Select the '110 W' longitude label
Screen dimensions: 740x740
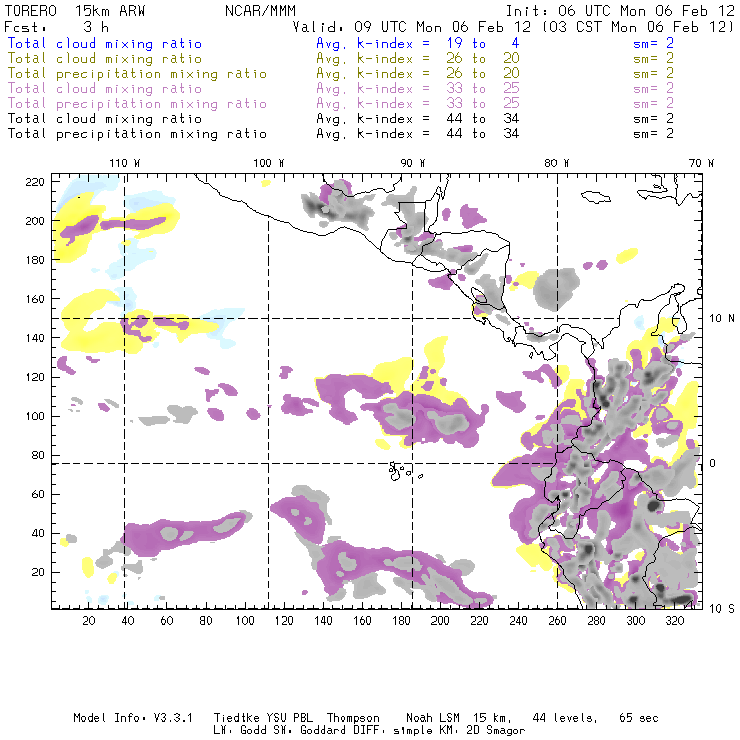coord(125,163)
